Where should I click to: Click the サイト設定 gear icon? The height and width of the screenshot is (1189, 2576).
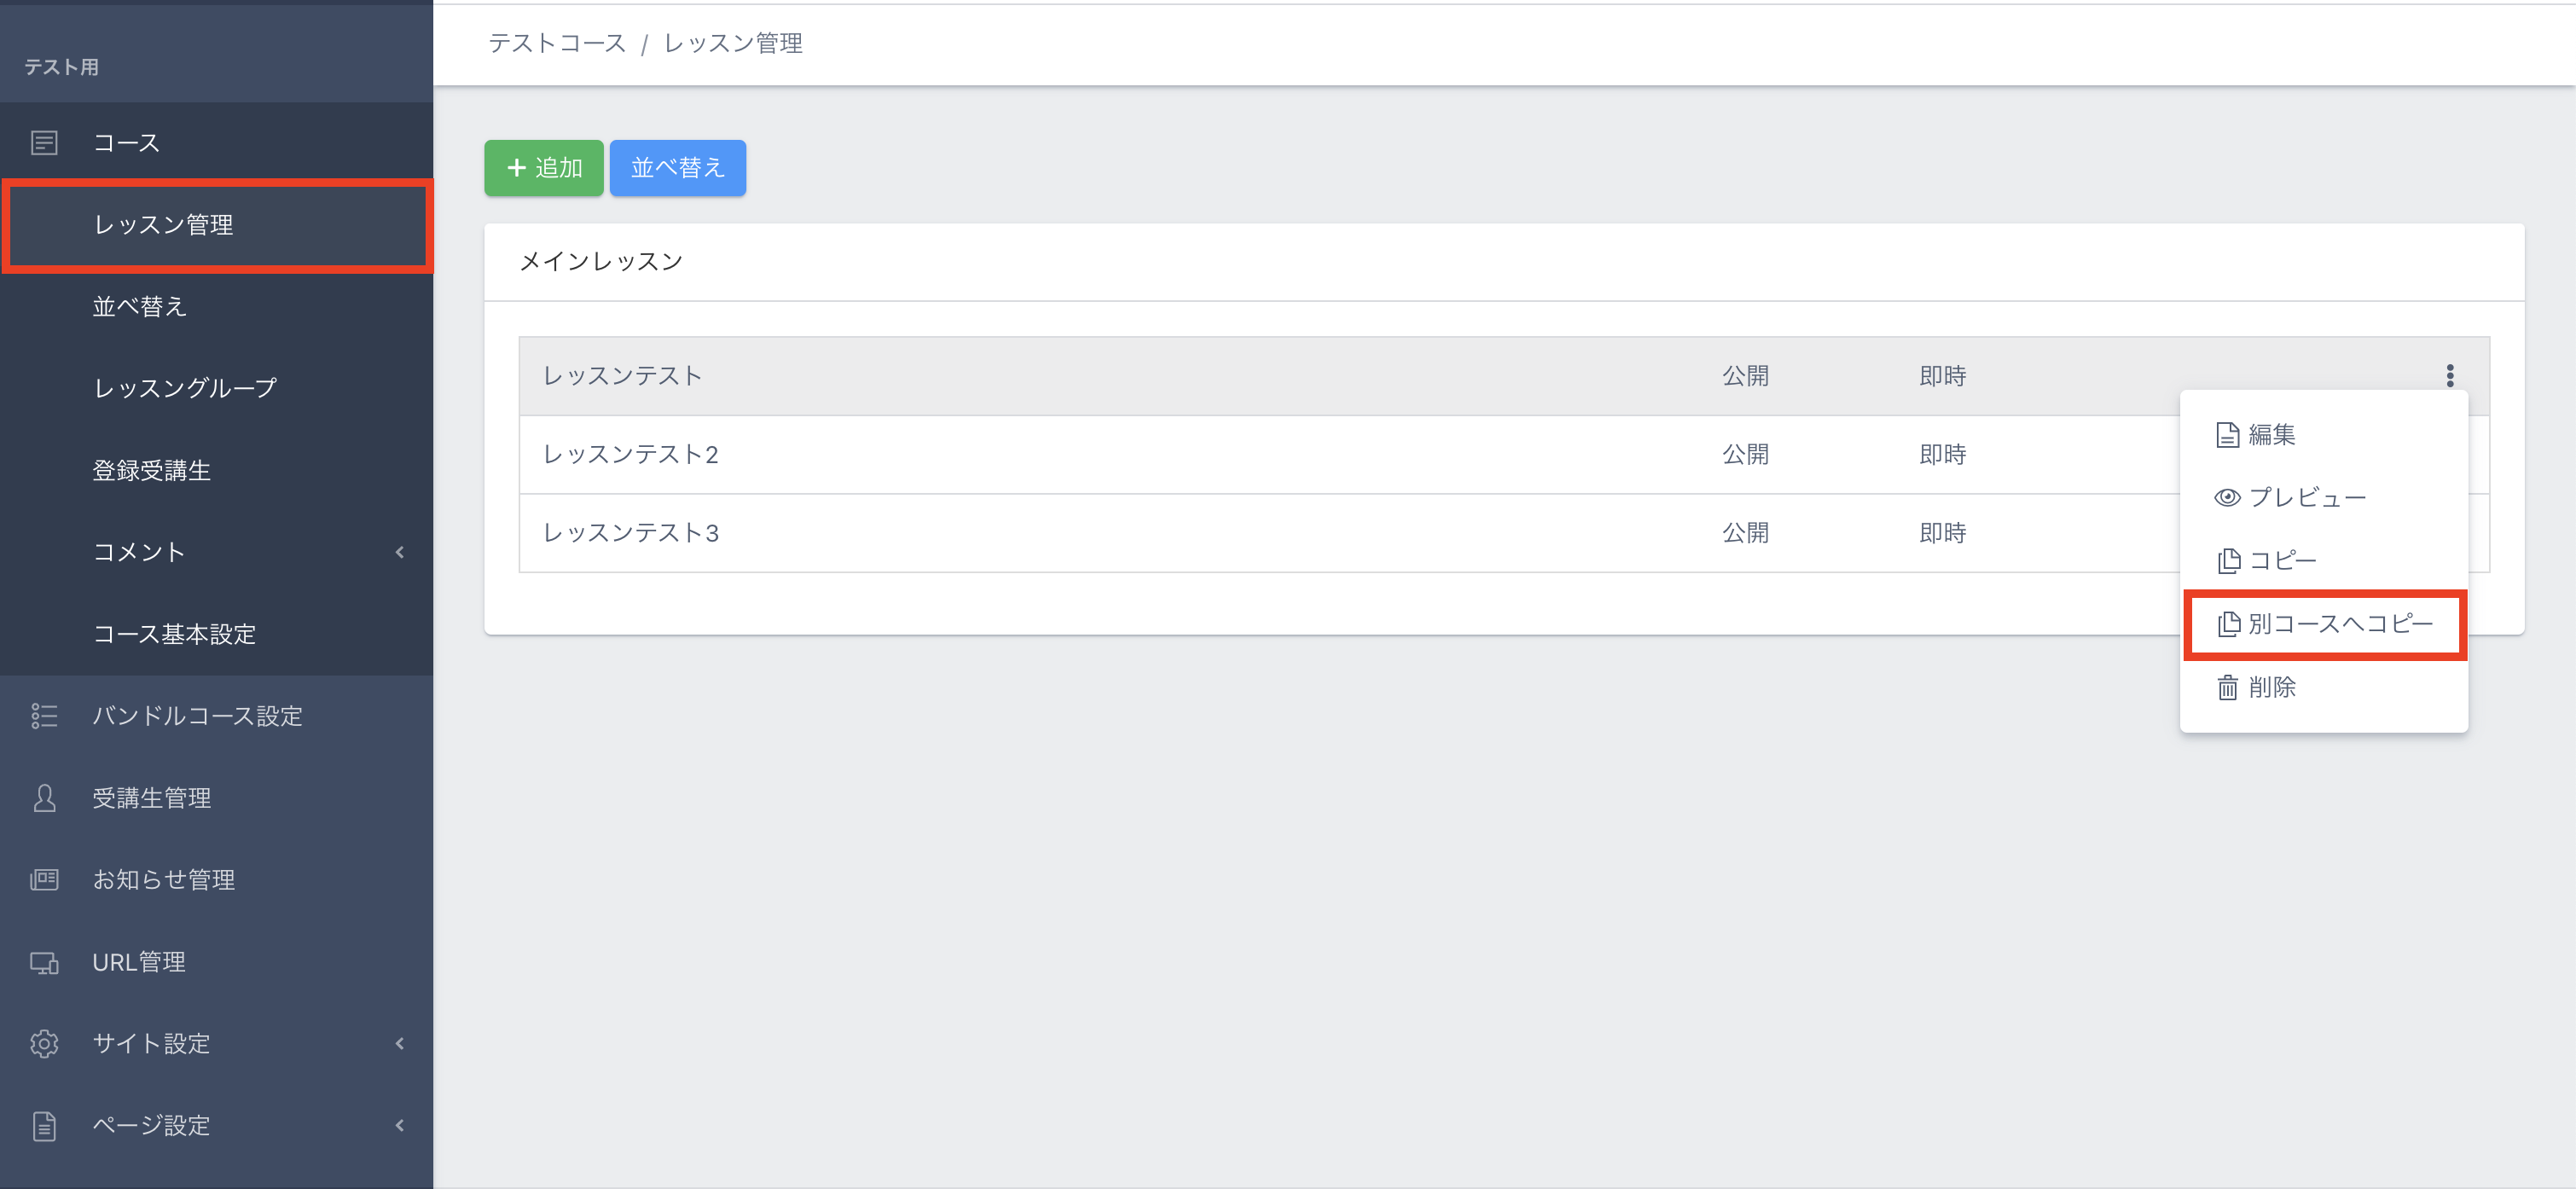coord(44,1043)
